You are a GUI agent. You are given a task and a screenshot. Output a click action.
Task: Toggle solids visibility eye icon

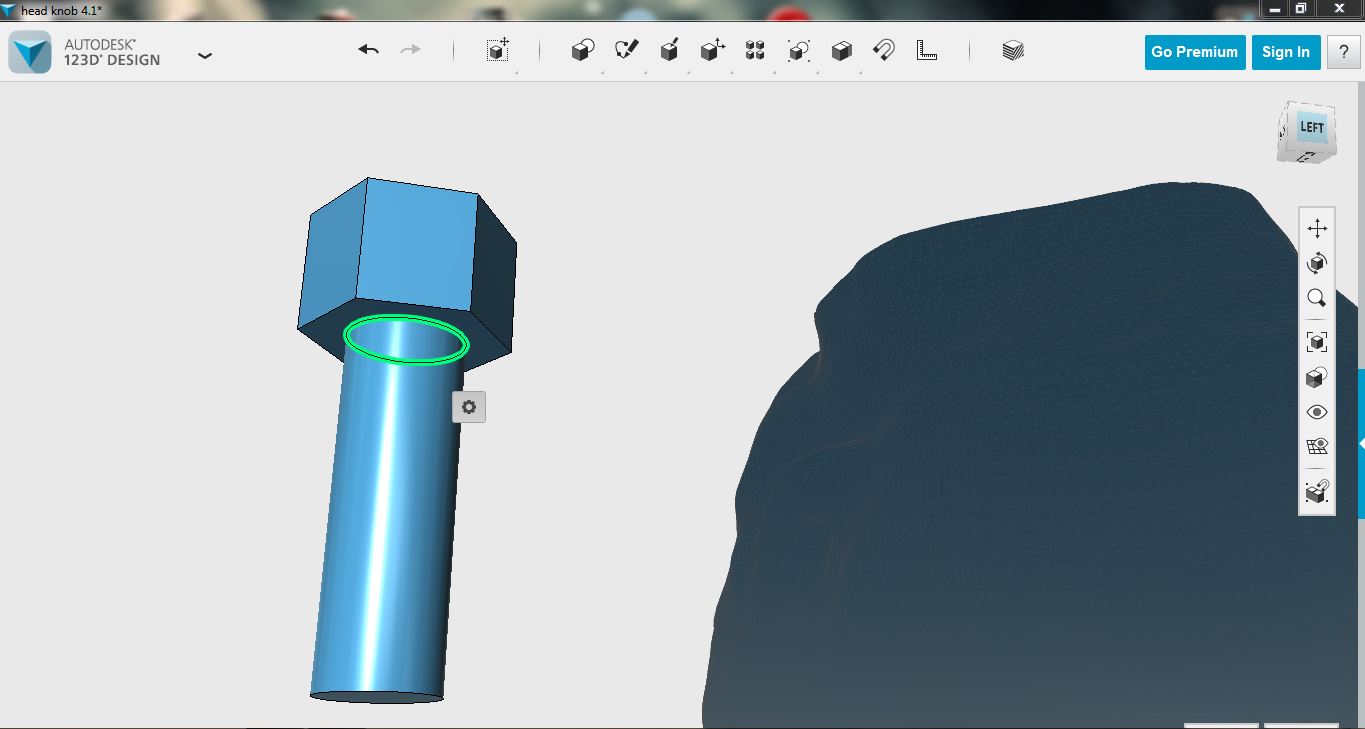[x=1317, y=412]
